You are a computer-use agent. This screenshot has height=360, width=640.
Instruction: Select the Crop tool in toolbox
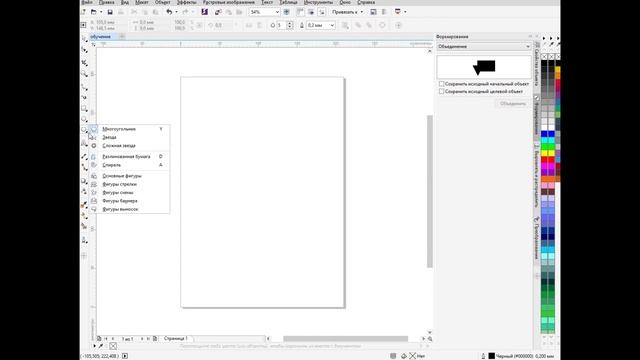[84, 62]
